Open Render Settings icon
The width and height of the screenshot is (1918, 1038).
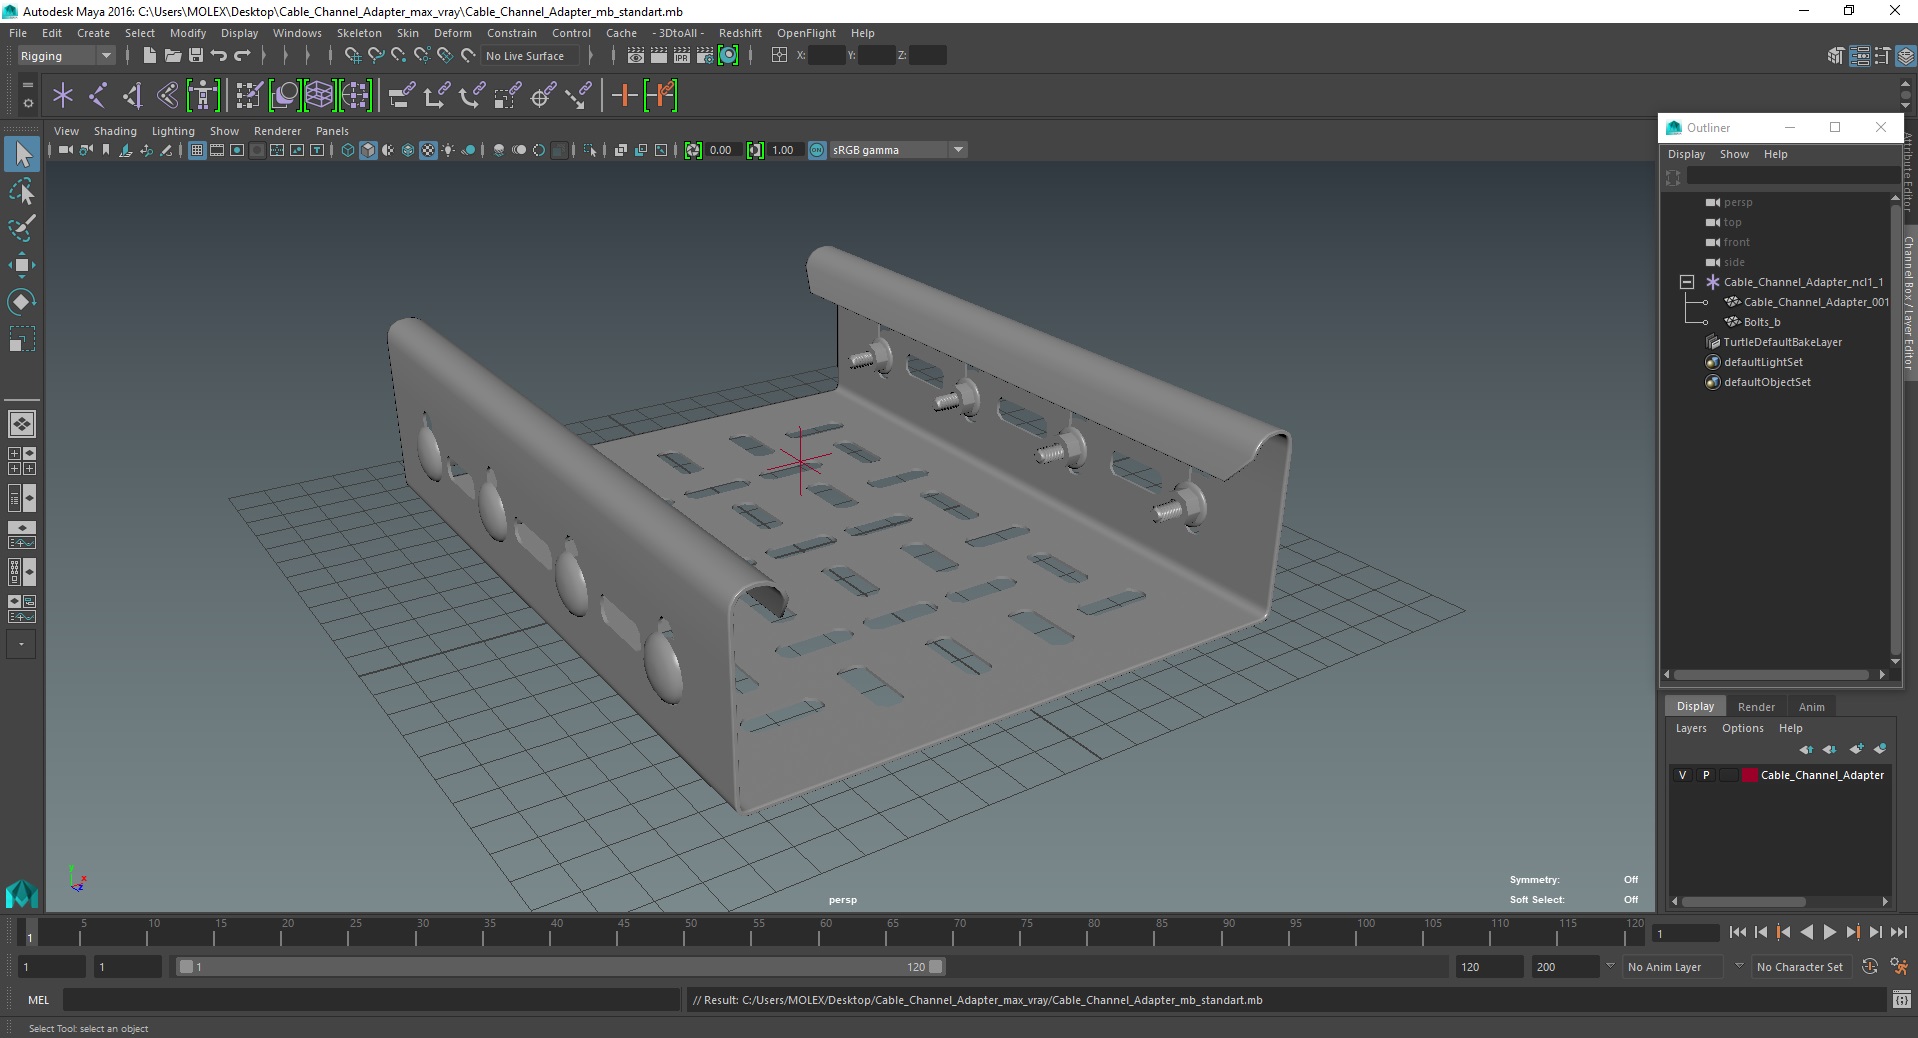coord(705,56)
